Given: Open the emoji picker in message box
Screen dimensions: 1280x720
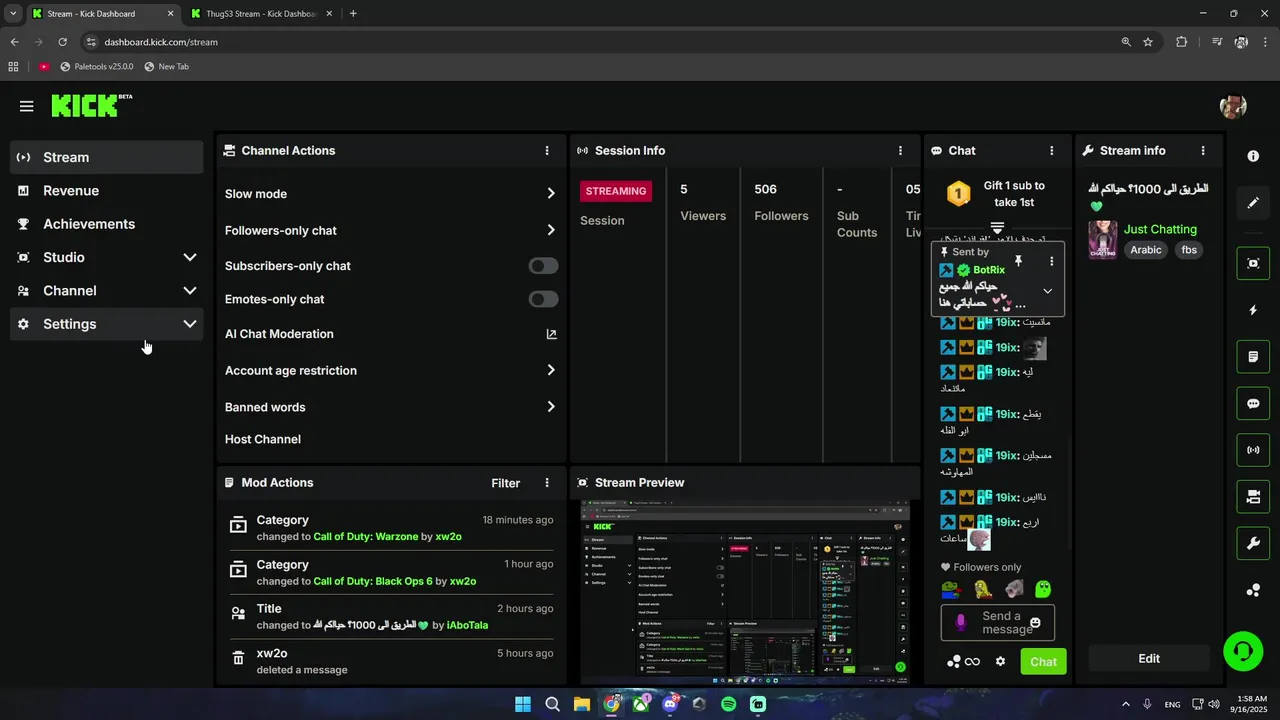Looking at the screenshot, I should (x=1035, y=622).
